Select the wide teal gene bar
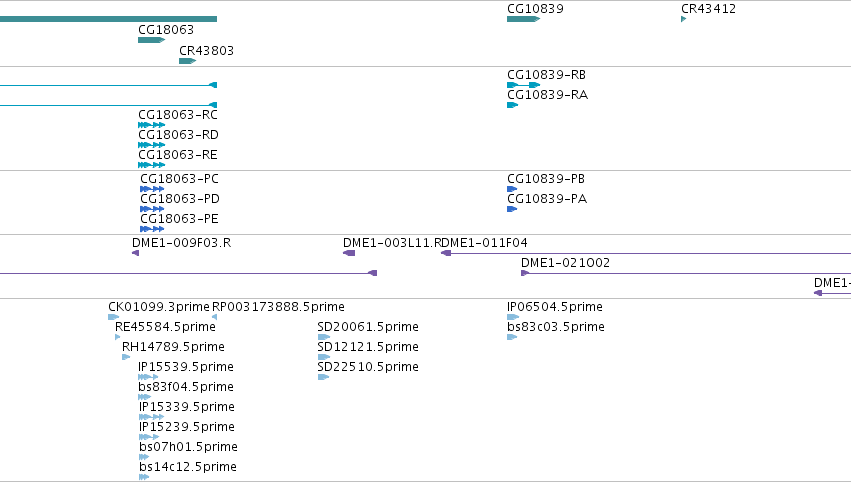Screen dimensions: 851x482 [108, 19]
